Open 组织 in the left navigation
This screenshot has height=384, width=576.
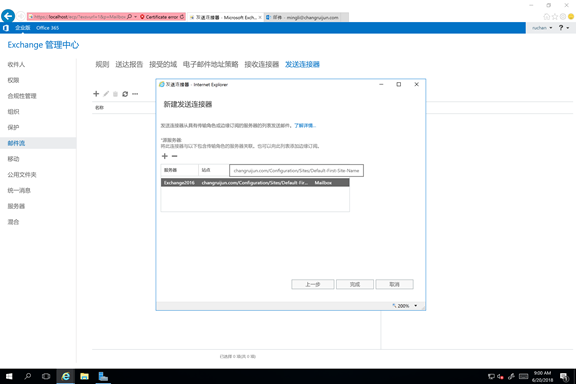[13, 112]
